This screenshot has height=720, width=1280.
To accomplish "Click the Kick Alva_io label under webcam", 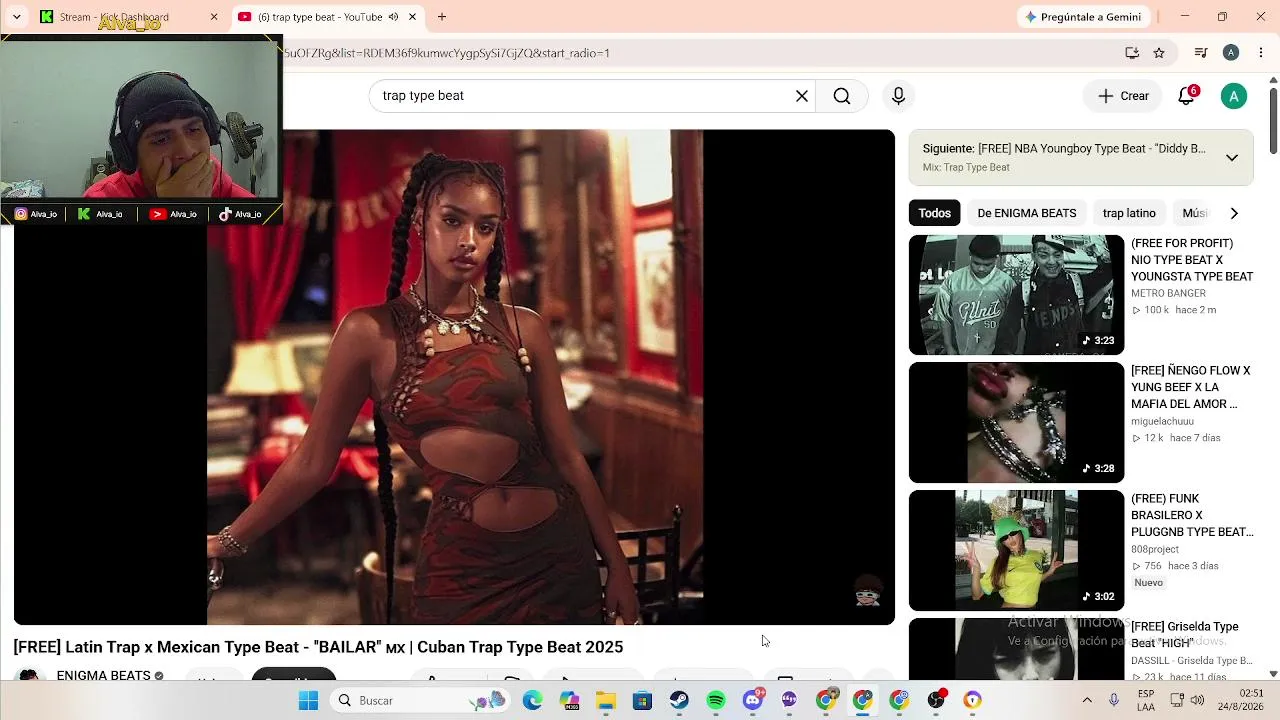I will pyautogui.click(x=100, y=214).
